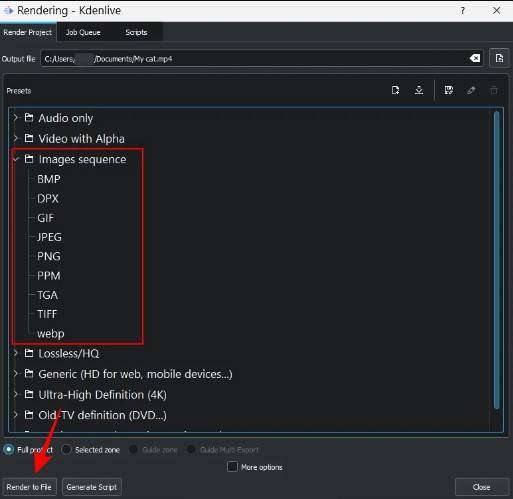Image resolution: width=513 pixels, height=499 pixels.
Task: Select the Full project radio button
Action: [8, 449]
